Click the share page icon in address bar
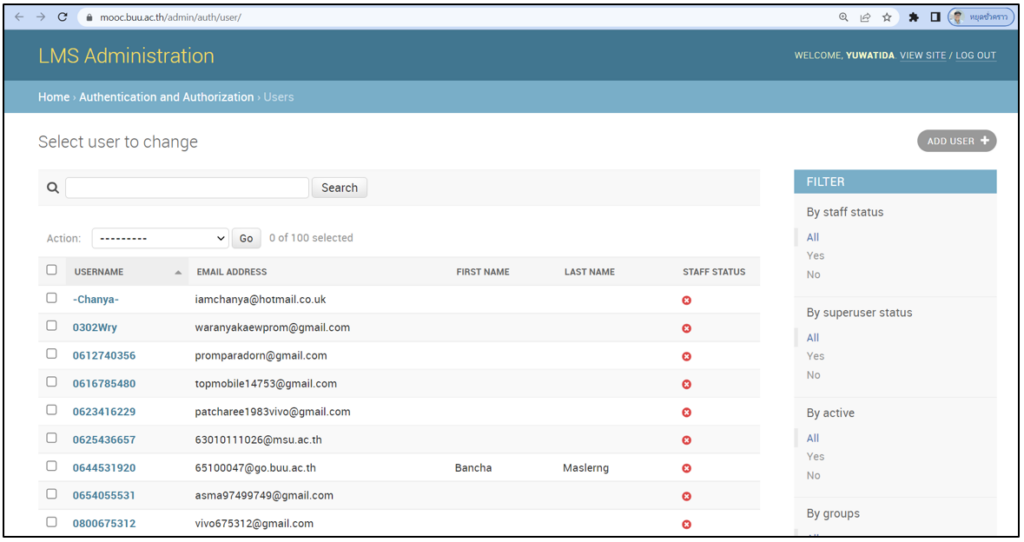Image resolution: width=1024 pixels, height=542 pixels. click(865, 17)
